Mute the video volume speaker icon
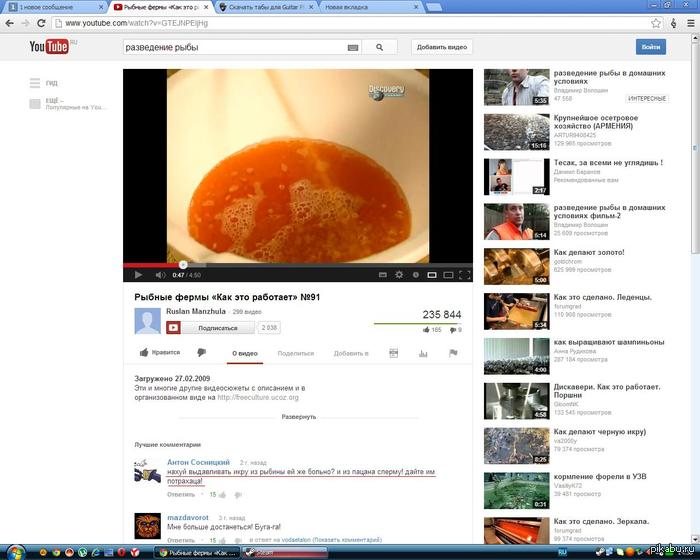The image size is (700, 560). 157,274
